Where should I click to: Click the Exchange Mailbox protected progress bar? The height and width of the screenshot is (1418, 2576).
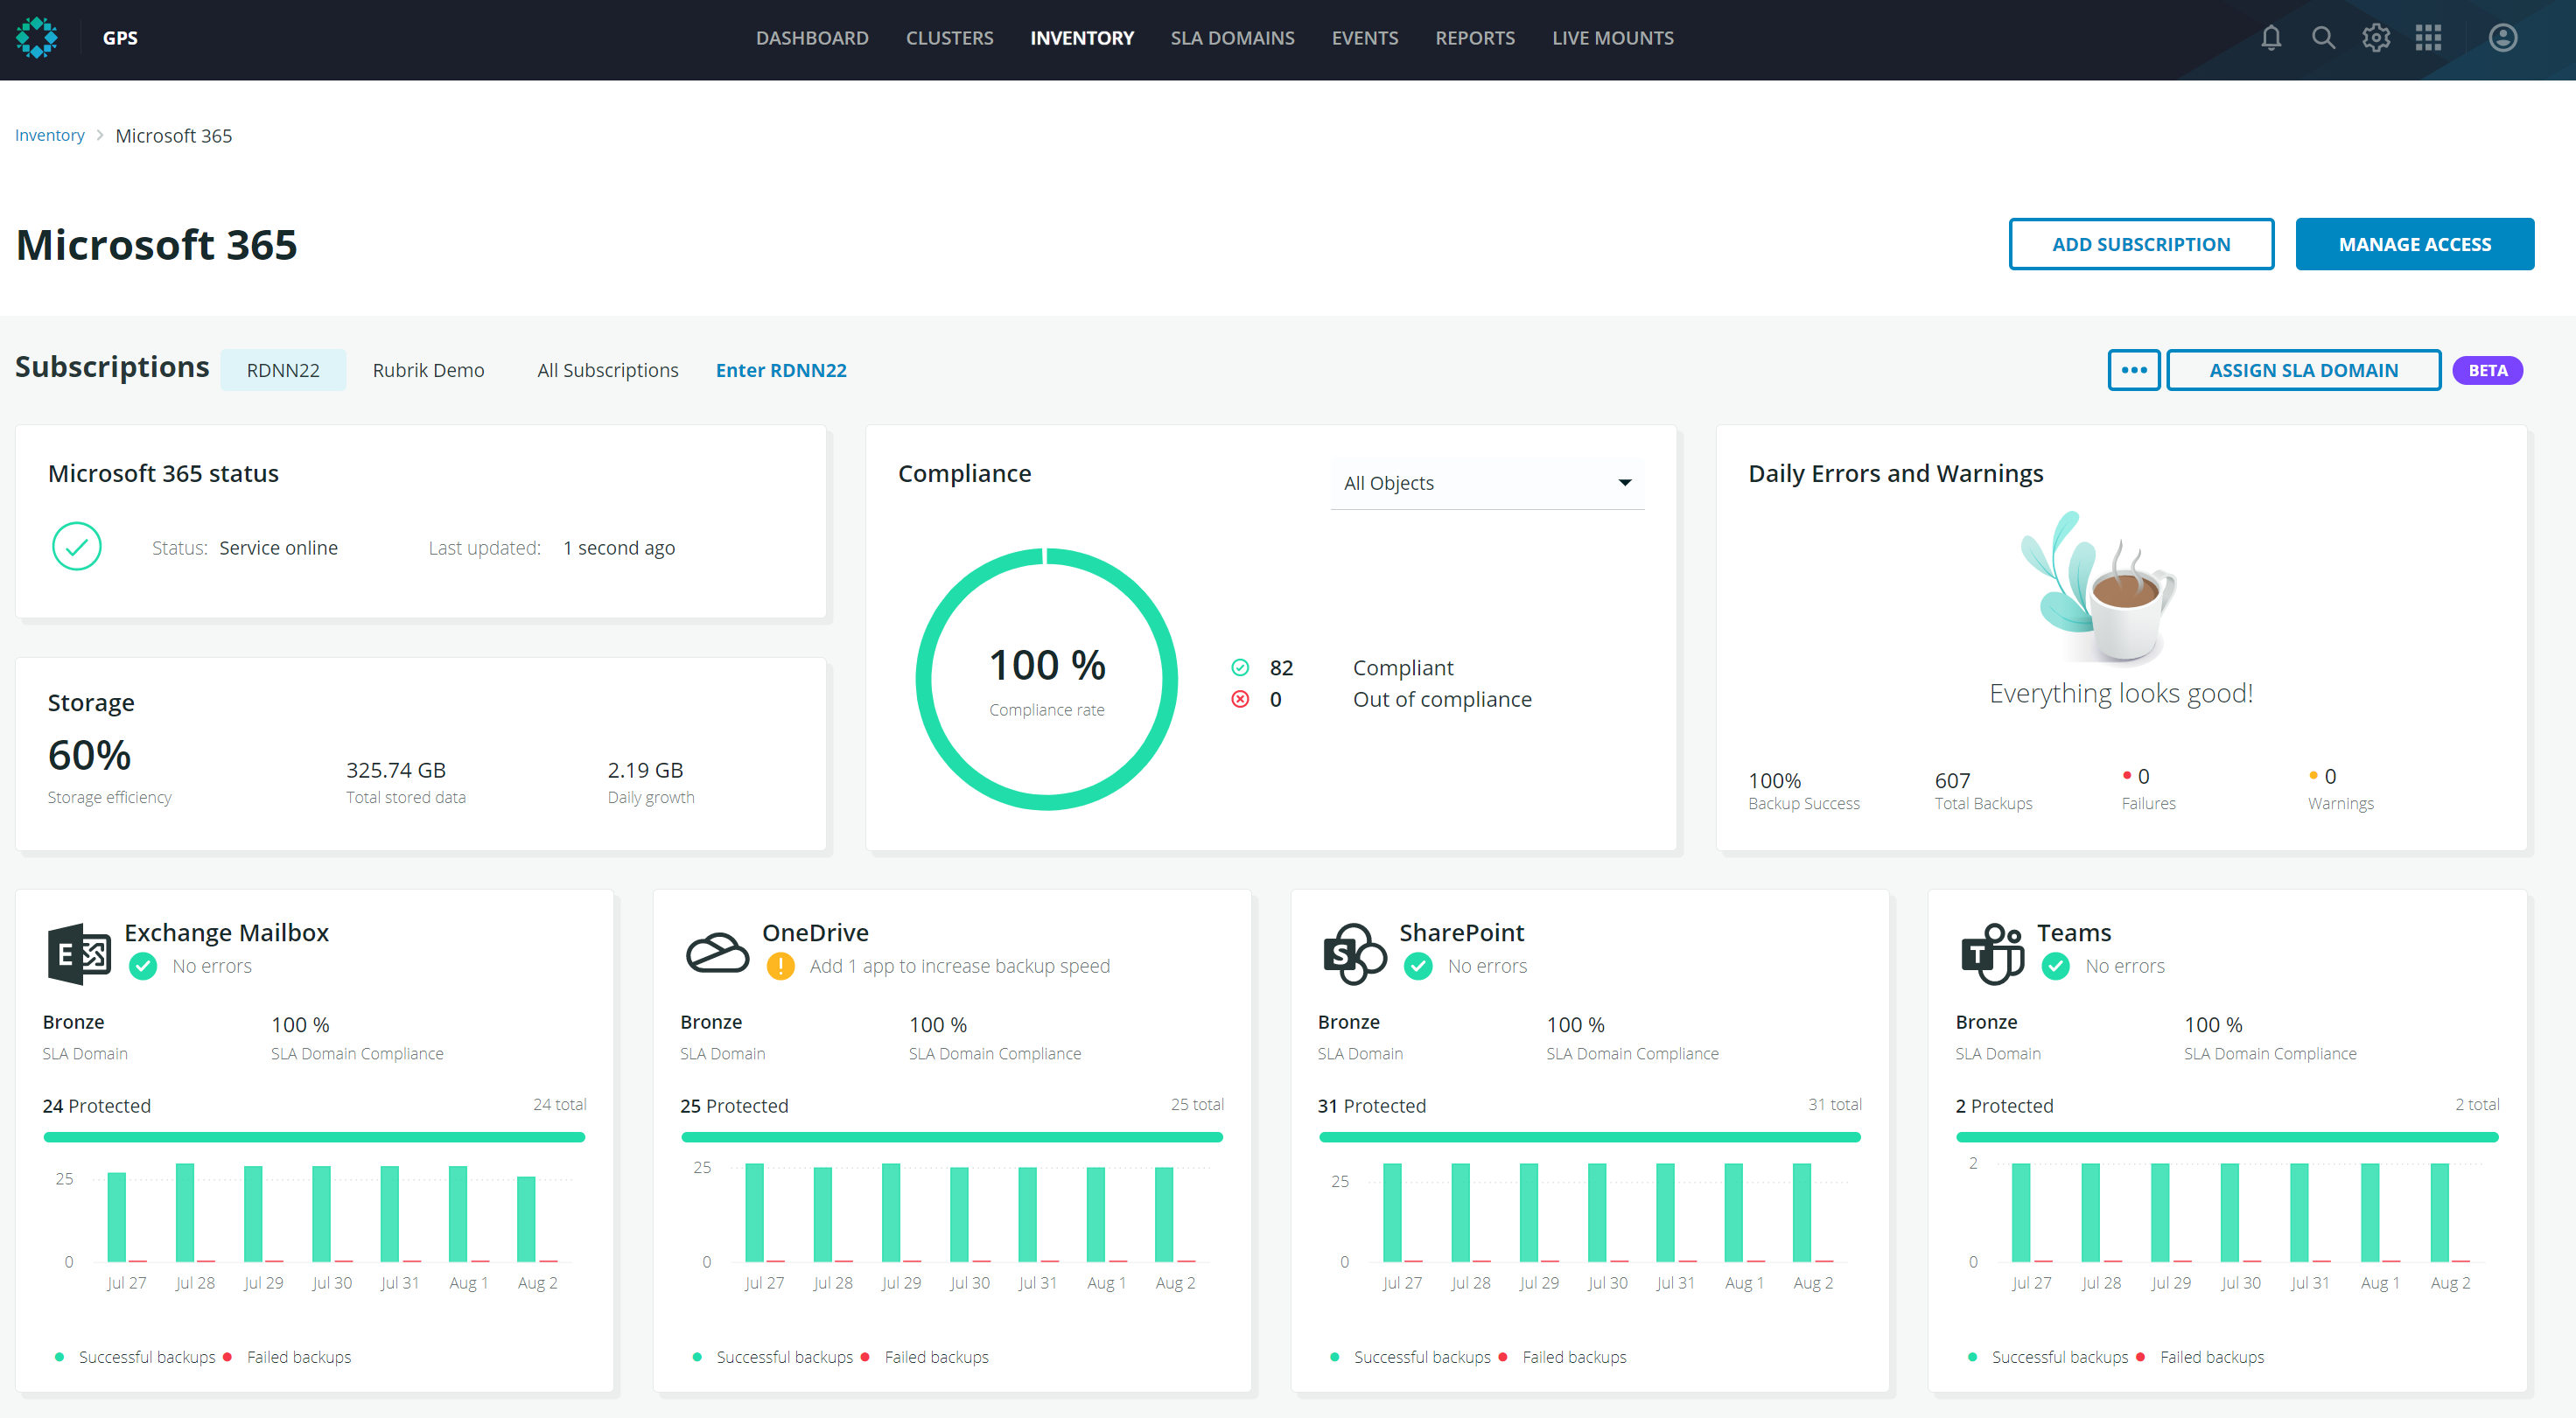click(x=314, y=1137)
